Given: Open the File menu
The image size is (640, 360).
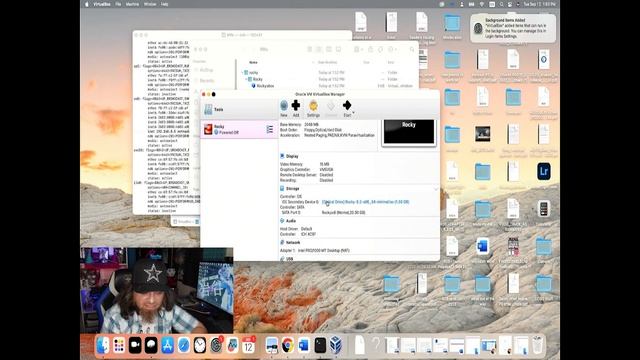Looking at the screenshot, I should click(118, 4).
